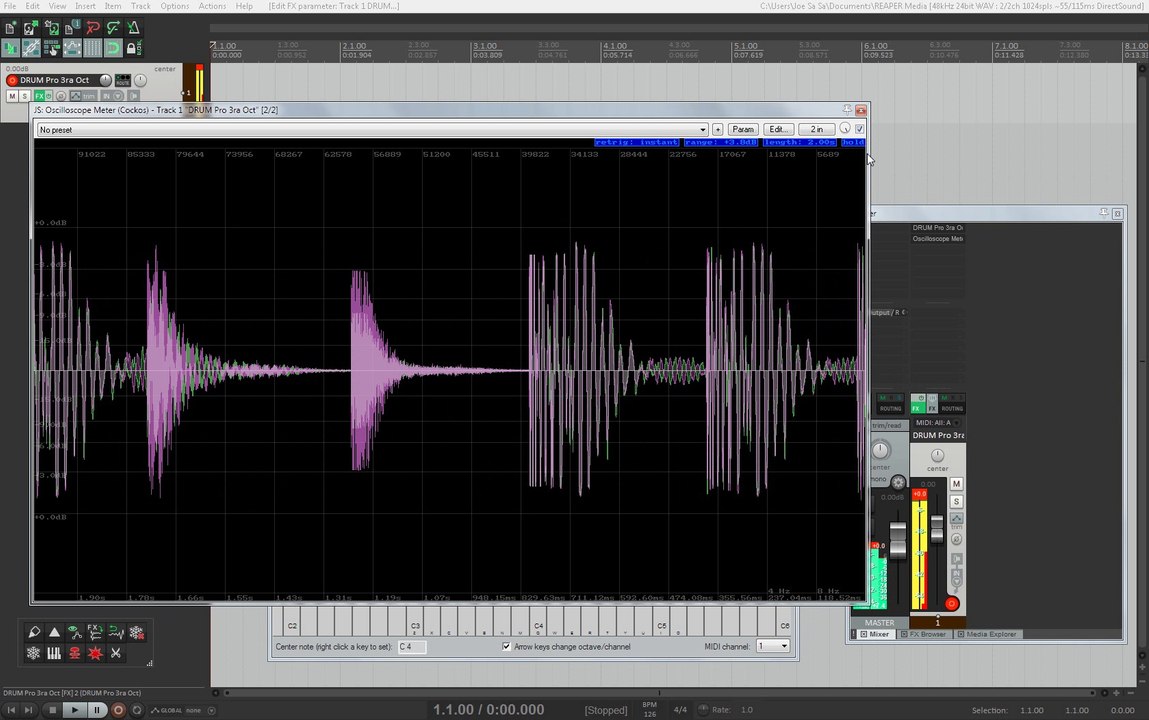Image resolution: width=1149 pixels, height=720 pixels.
Task: Toggle FX bypass checkbox in oscilloscope window
Action: (x=860, y=129)
